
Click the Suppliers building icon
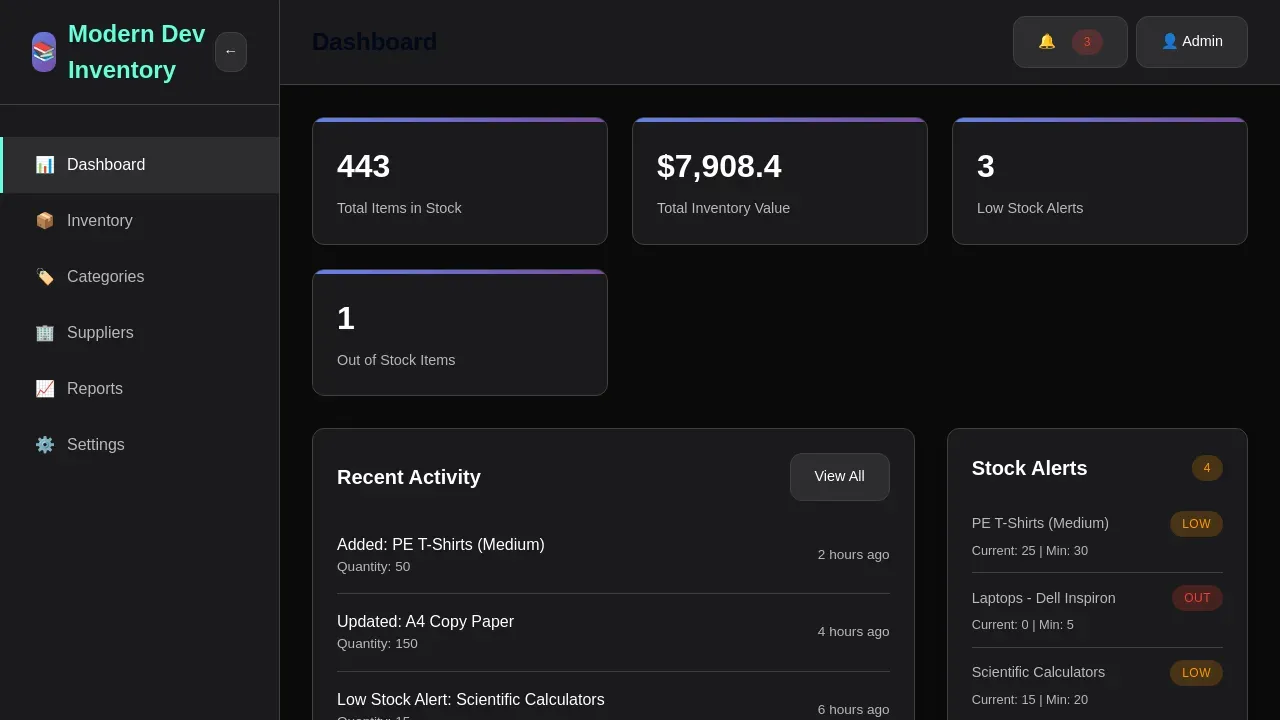(45, 333)
